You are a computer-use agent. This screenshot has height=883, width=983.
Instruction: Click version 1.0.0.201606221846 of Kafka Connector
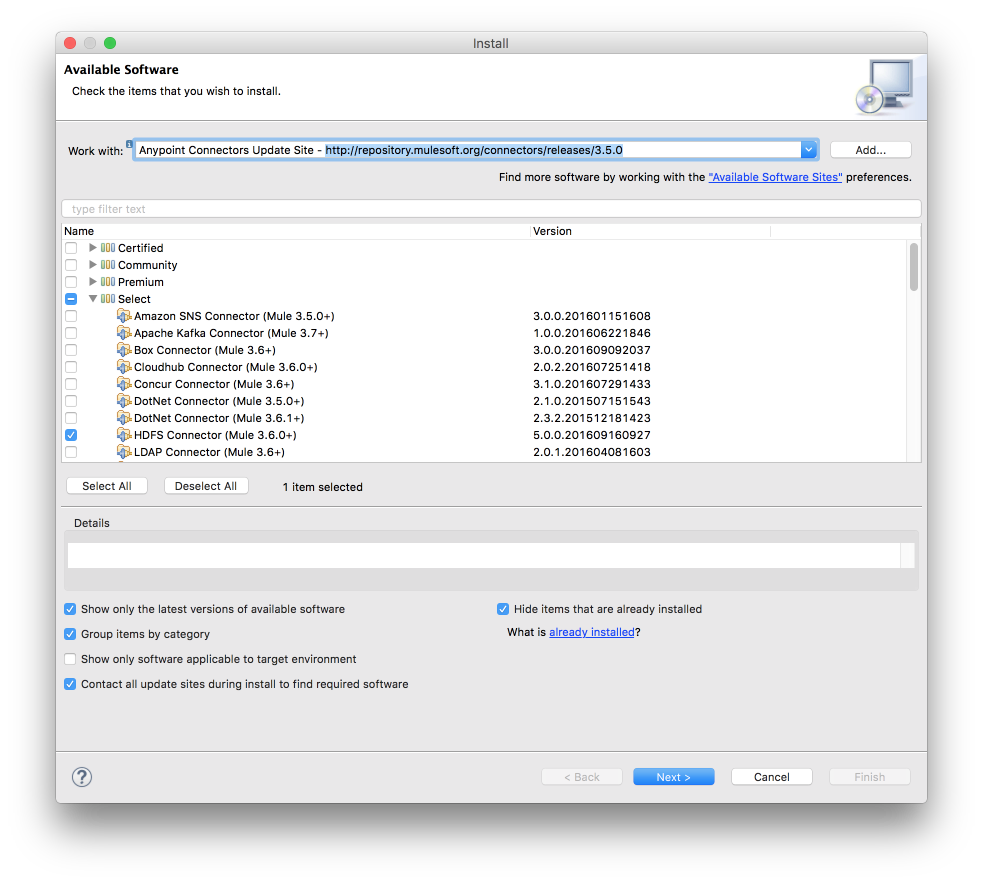pos(592,333)
